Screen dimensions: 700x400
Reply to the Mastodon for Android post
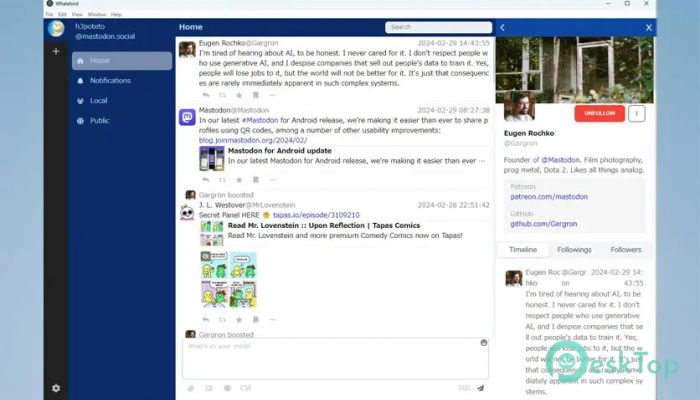[x=205, y=180]
